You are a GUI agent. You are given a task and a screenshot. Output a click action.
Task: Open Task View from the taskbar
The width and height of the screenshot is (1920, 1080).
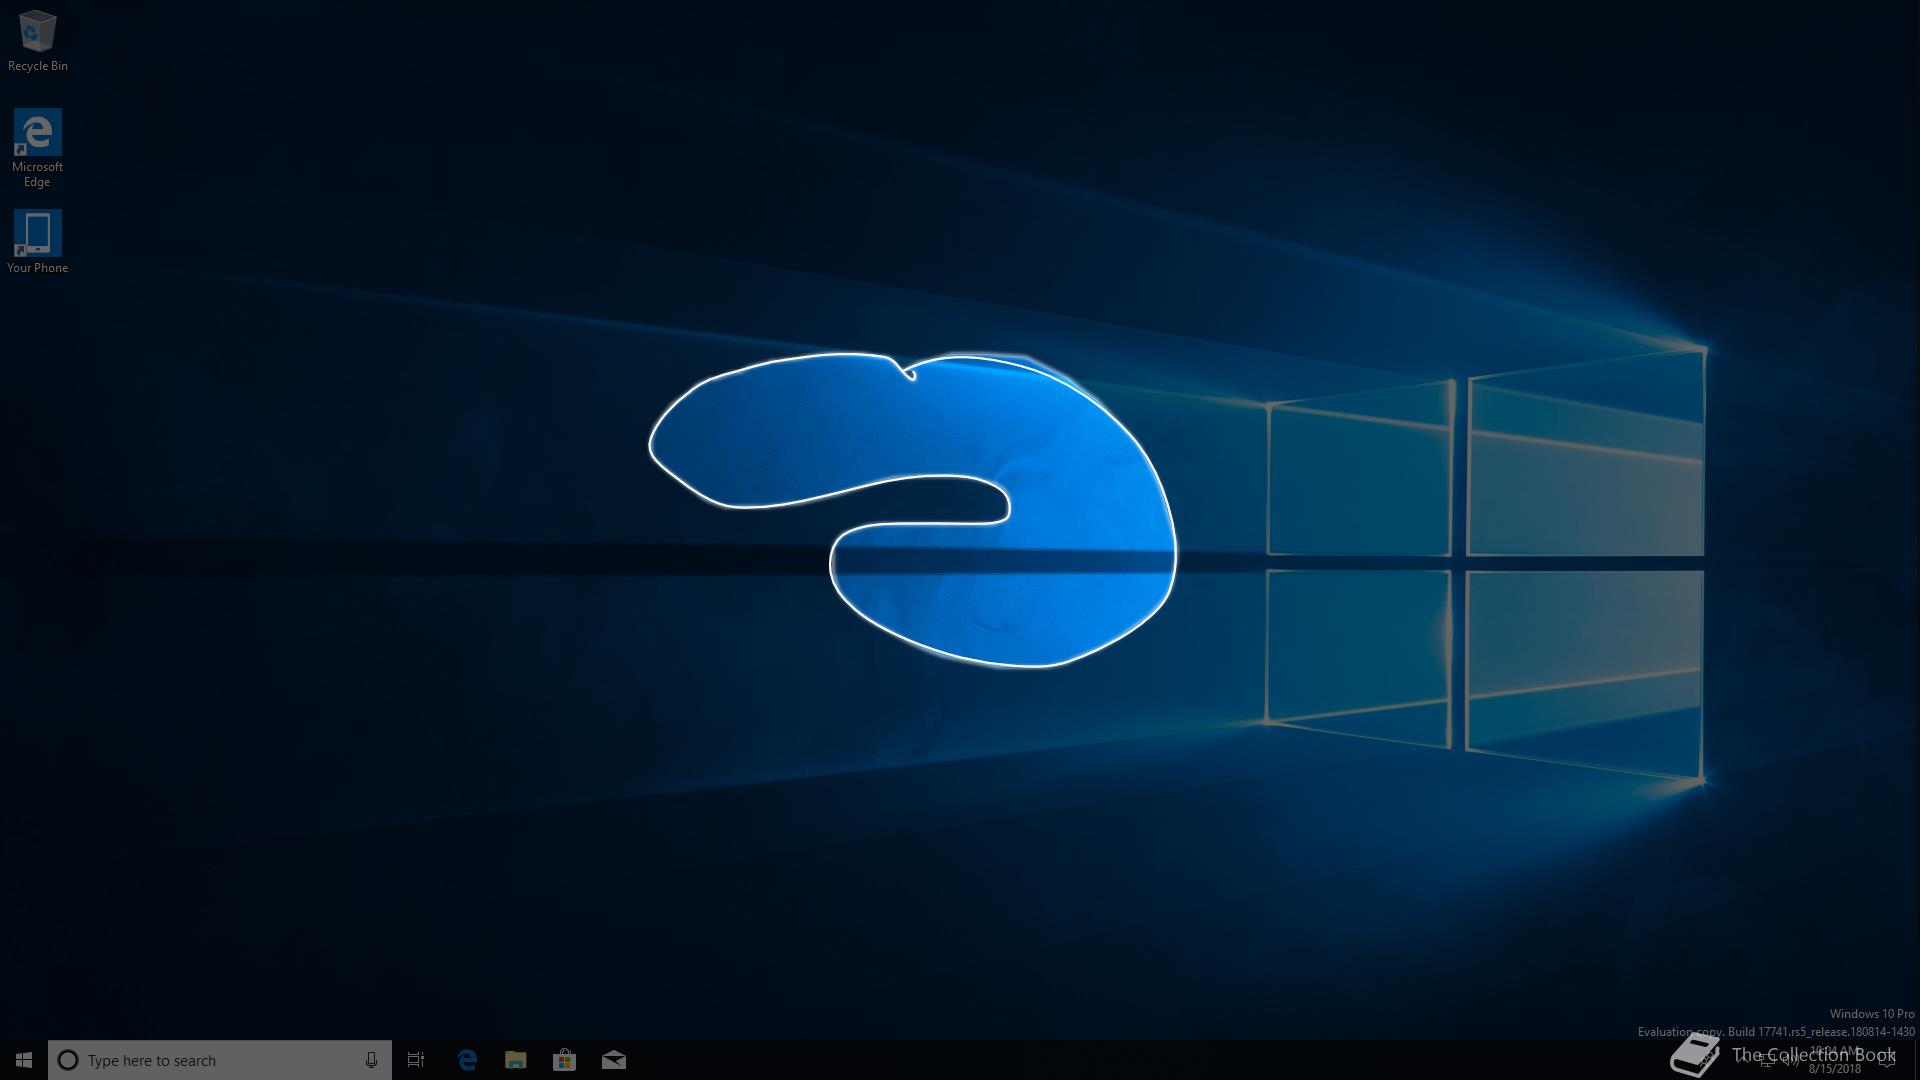pyautogui.click(x=416, y=1060)
